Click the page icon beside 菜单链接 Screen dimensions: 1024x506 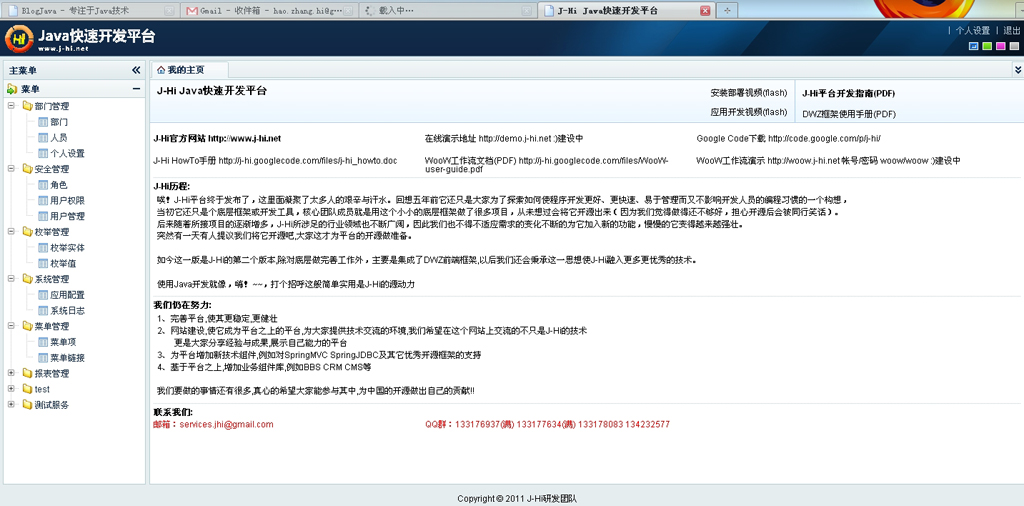43,358
